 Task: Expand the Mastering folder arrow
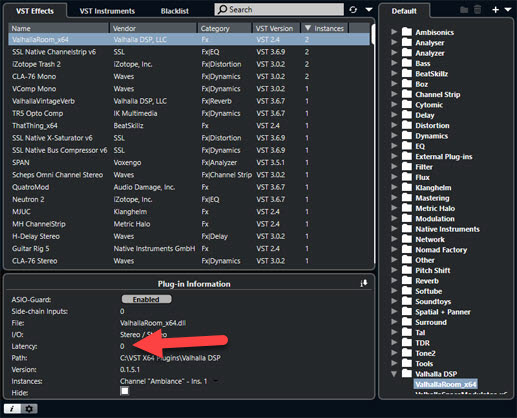click(x=394, y=197)
